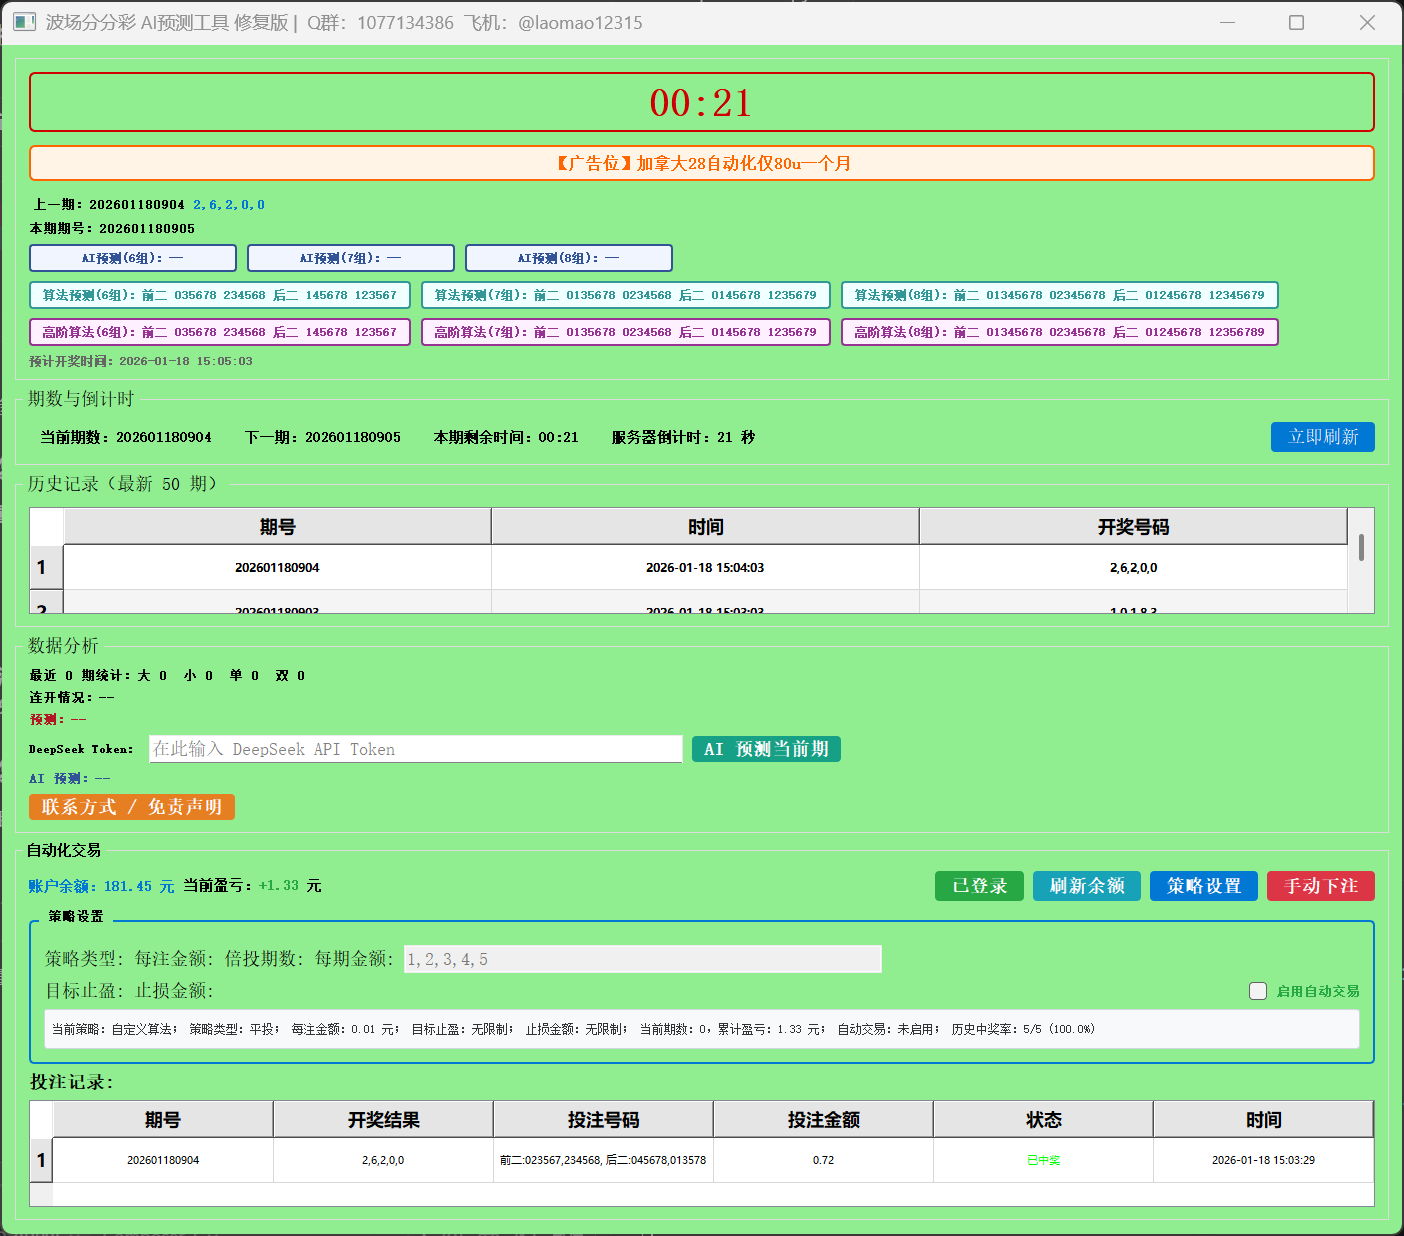Viewport: 1404px width, 1236px height.
Task: Click the DeepSeek API Token input field
Action: [416, 748]
